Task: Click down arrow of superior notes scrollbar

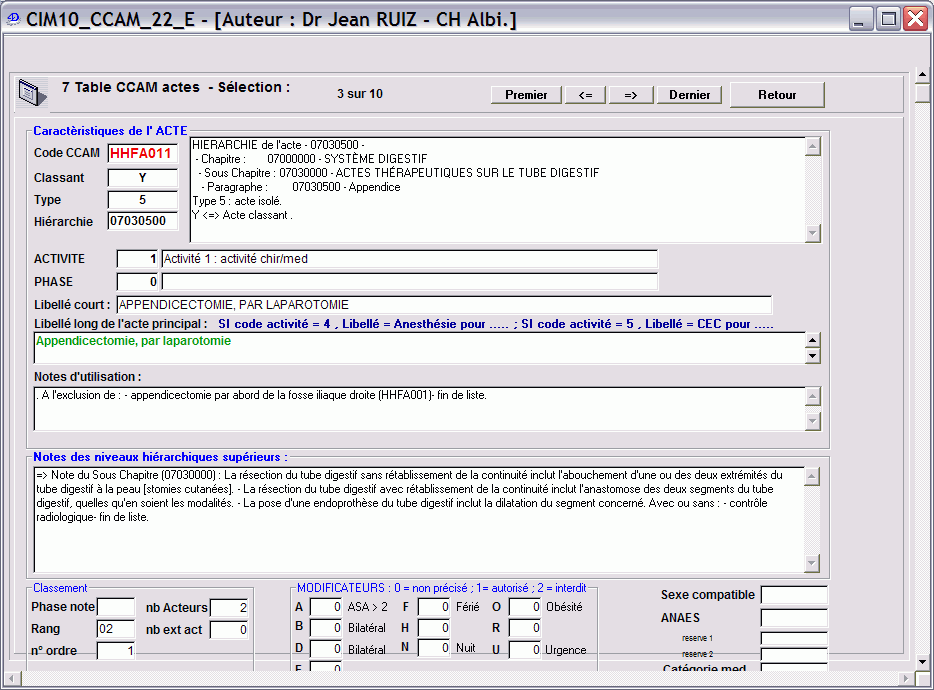Action: (x=812, y=563)
